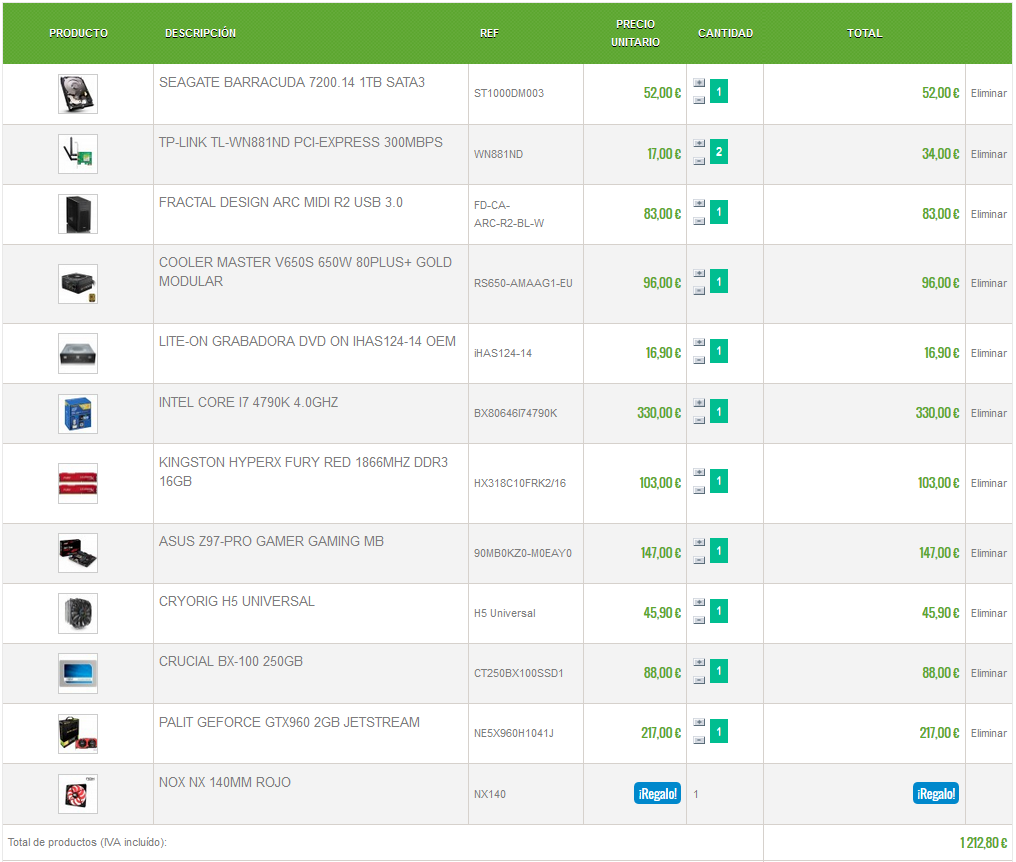
Task: Increase quantity of TP-Link TL-WN881ND
Action: coord(699,143)
